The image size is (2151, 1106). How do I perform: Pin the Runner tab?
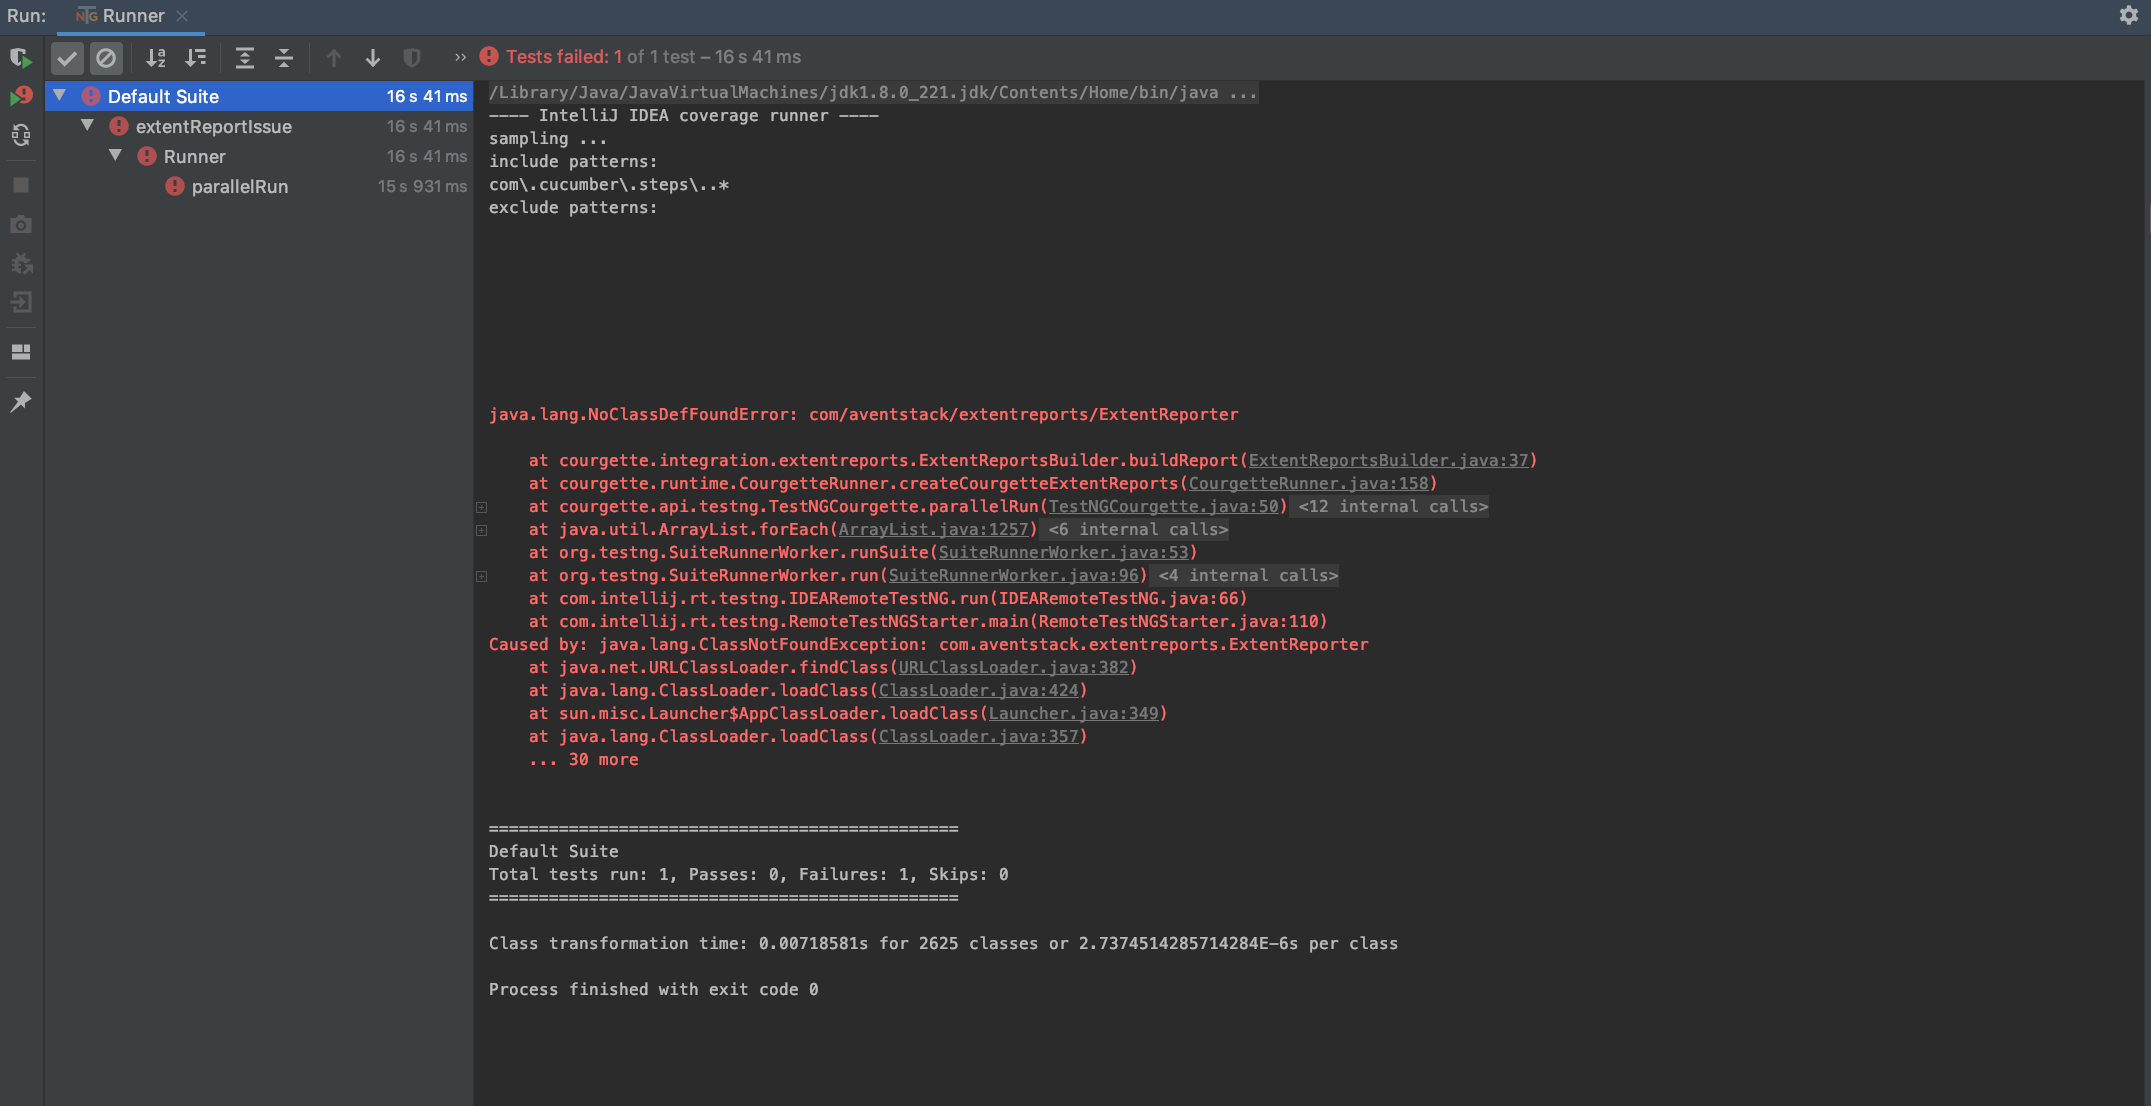(20, 402)
